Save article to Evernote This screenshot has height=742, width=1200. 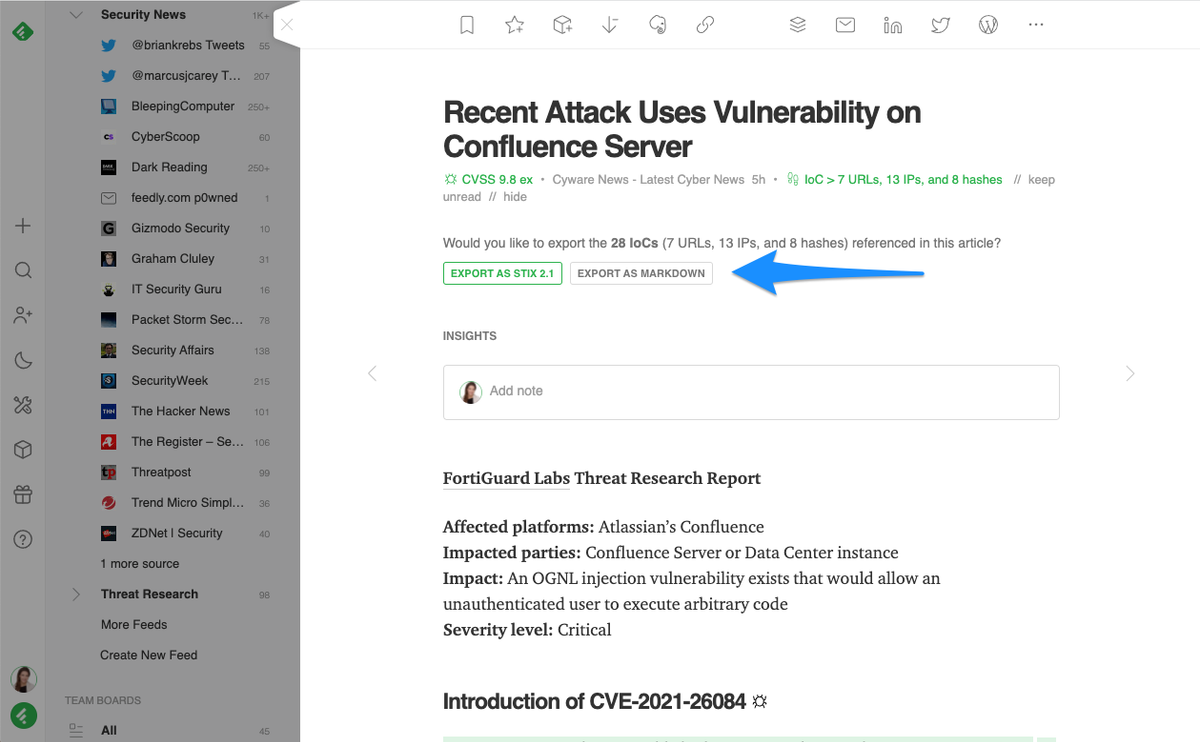point(658,25)
